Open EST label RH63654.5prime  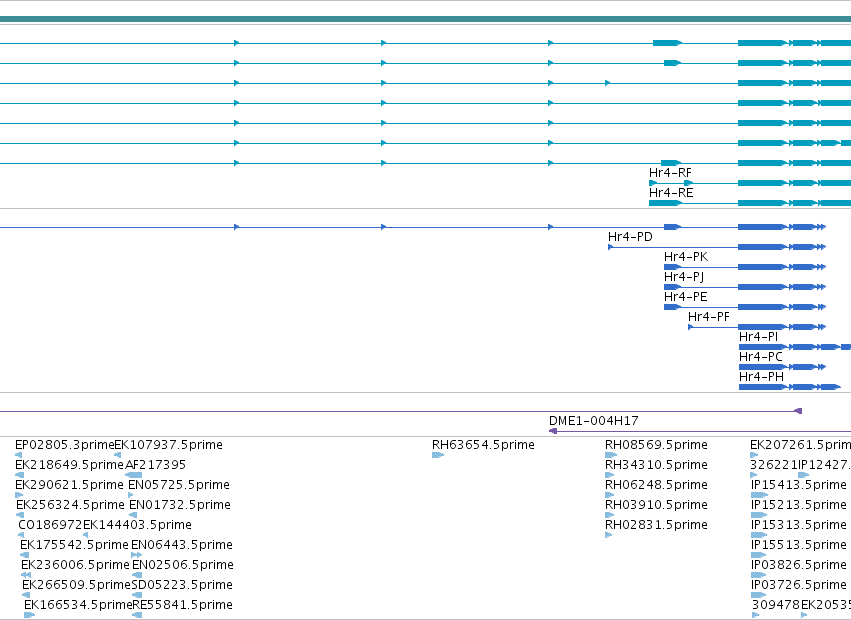coord(483,445)
